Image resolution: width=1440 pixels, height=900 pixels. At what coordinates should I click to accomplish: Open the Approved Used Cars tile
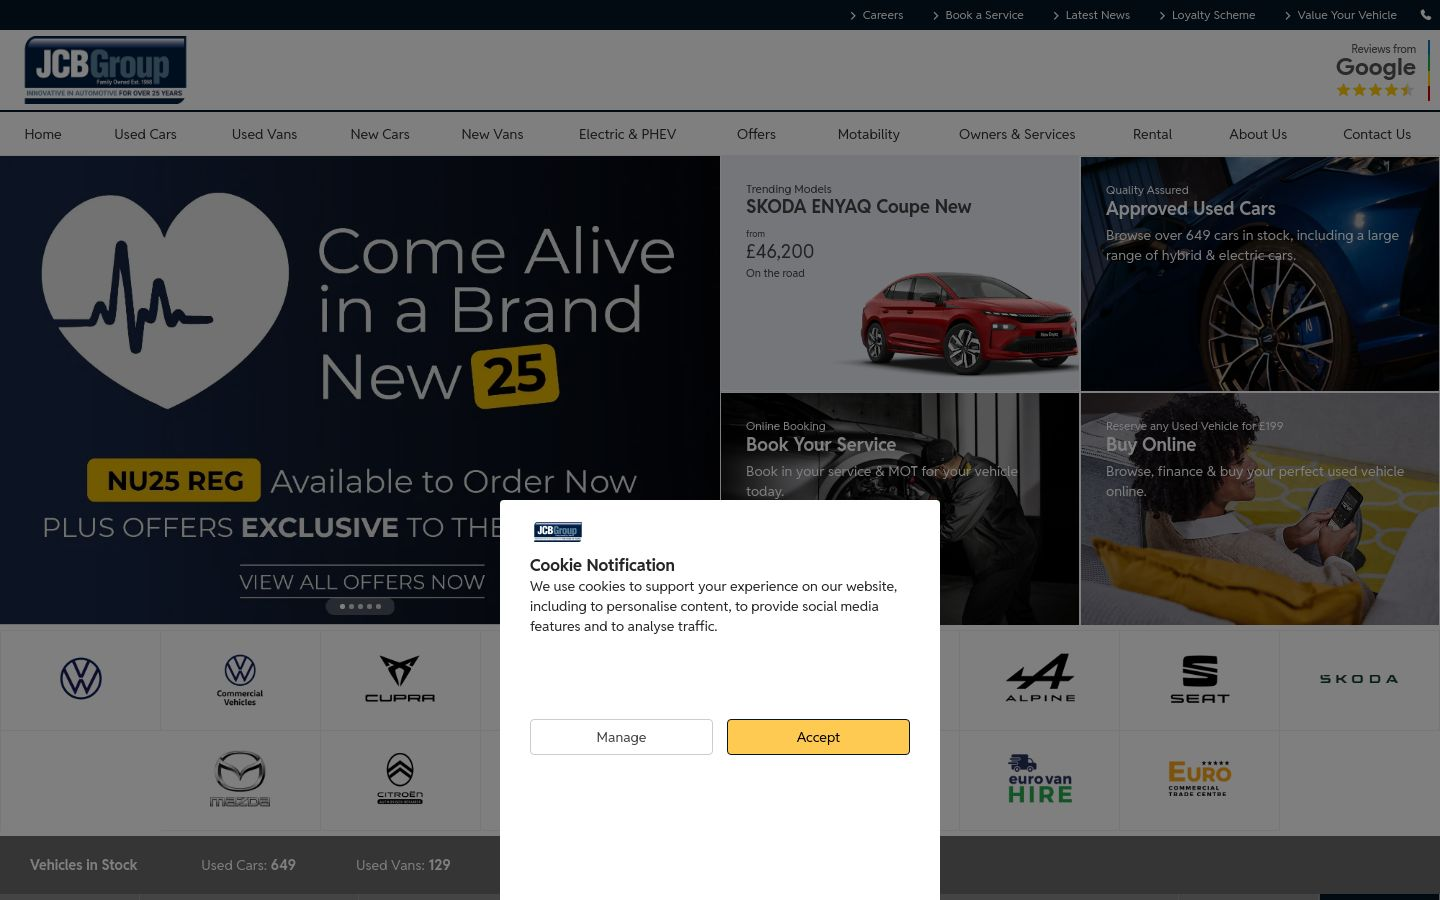pyautogui.click(x=1260, y=274)
